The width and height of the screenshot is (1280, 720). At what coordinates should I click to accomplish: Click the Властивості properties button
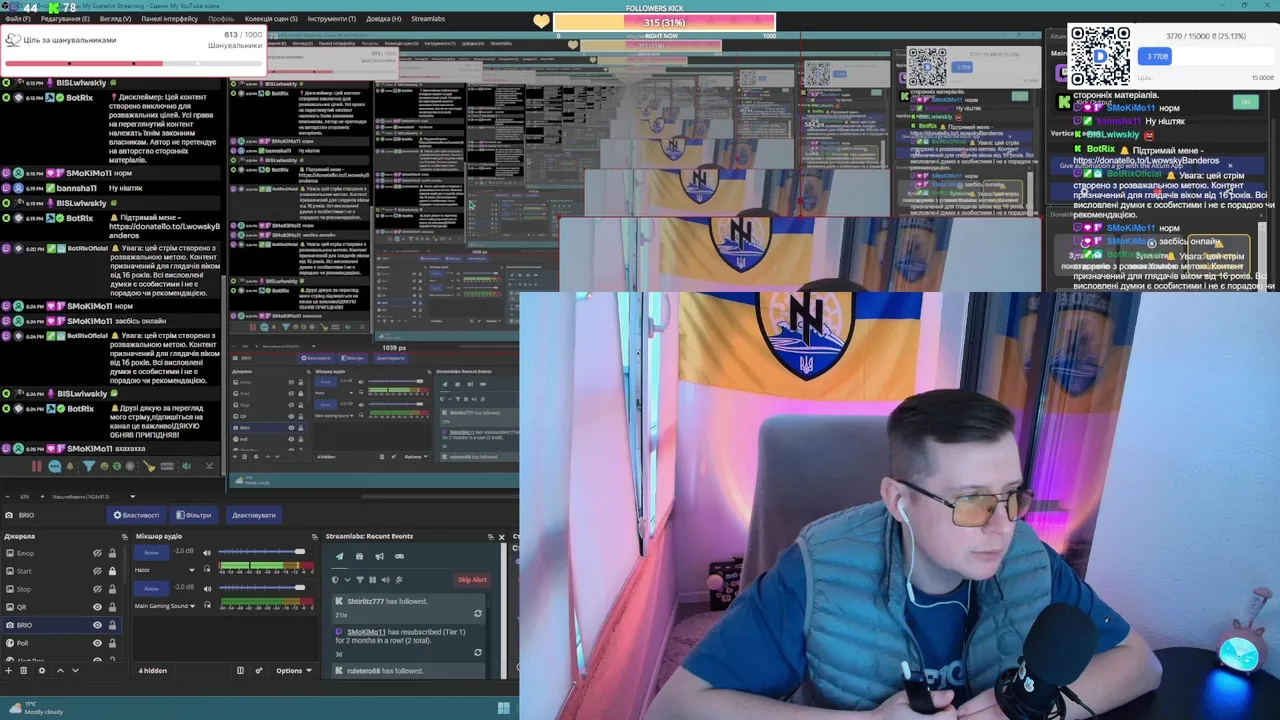(136, 515)
